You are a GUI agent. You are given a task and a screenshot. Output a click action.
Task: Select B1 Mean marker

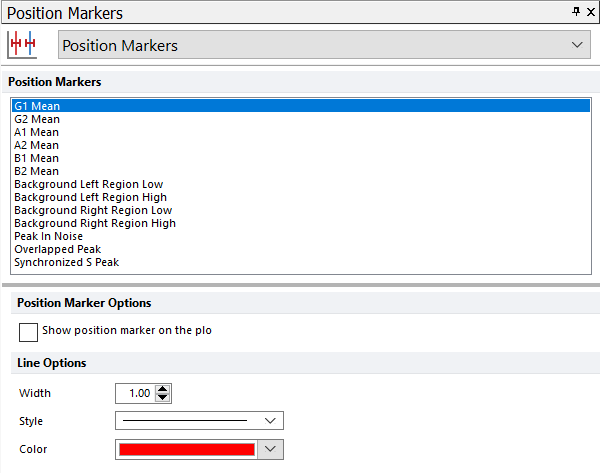pyautogui.click(x=301, y=158)
